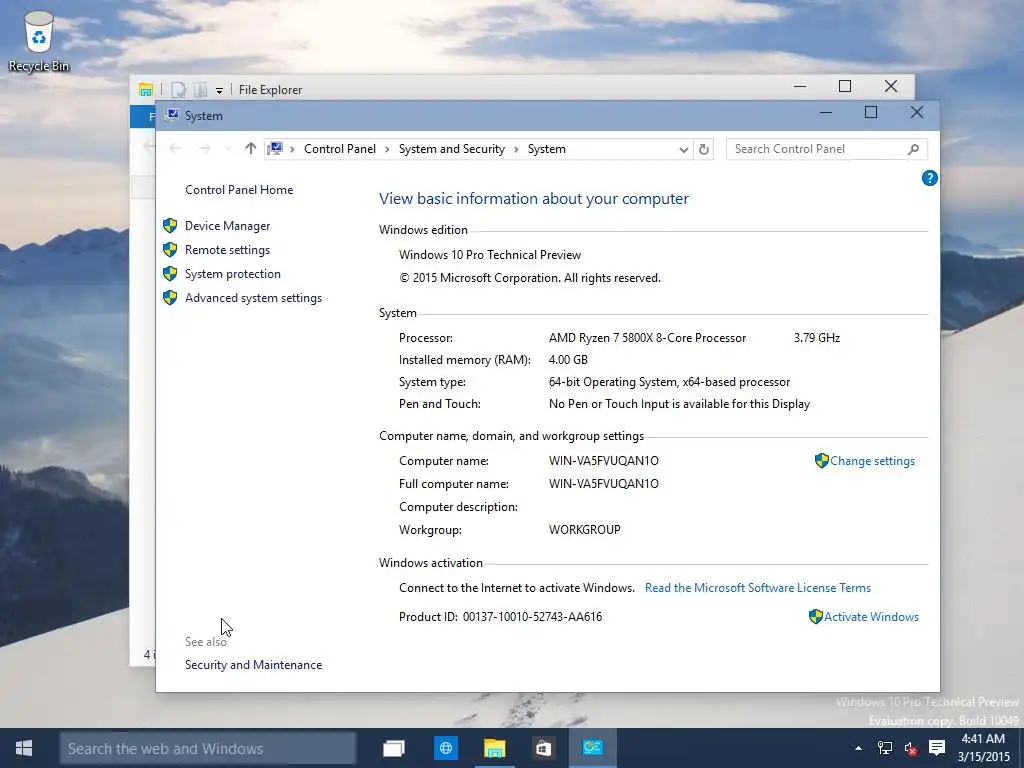The height and width of the screenshot is (768, 1024).
Task: Click the Search Control Panel field
Action: (x=826, y=149)
